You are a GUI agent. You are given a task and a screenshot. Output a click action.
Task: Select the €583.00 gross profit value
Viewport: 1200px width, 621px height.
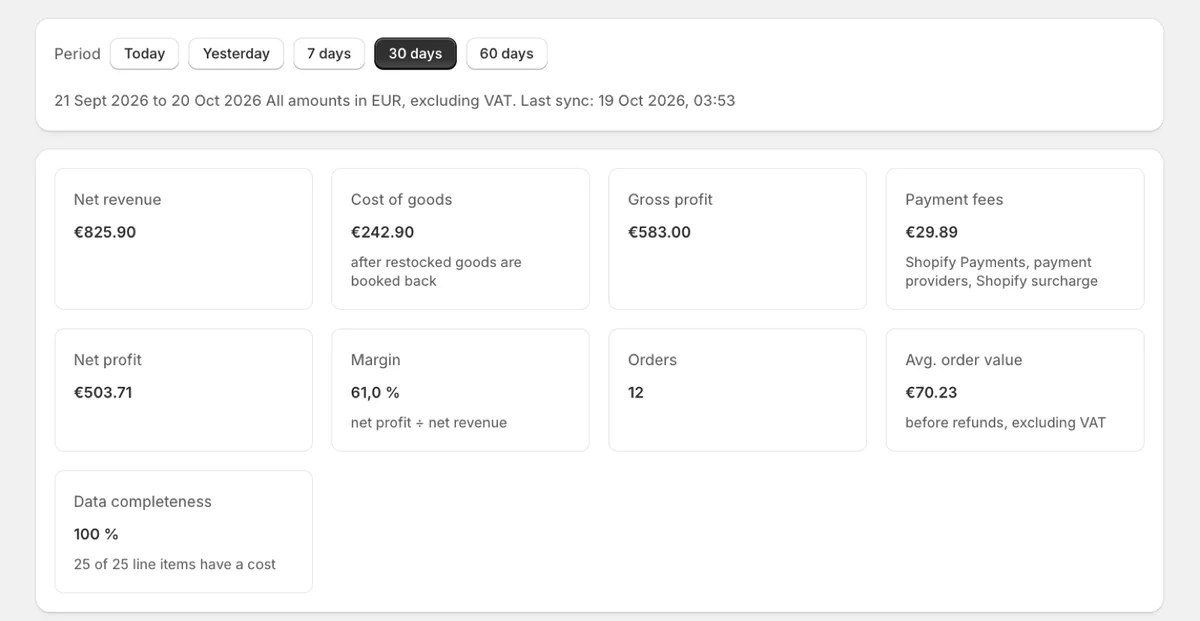[659, 232]
